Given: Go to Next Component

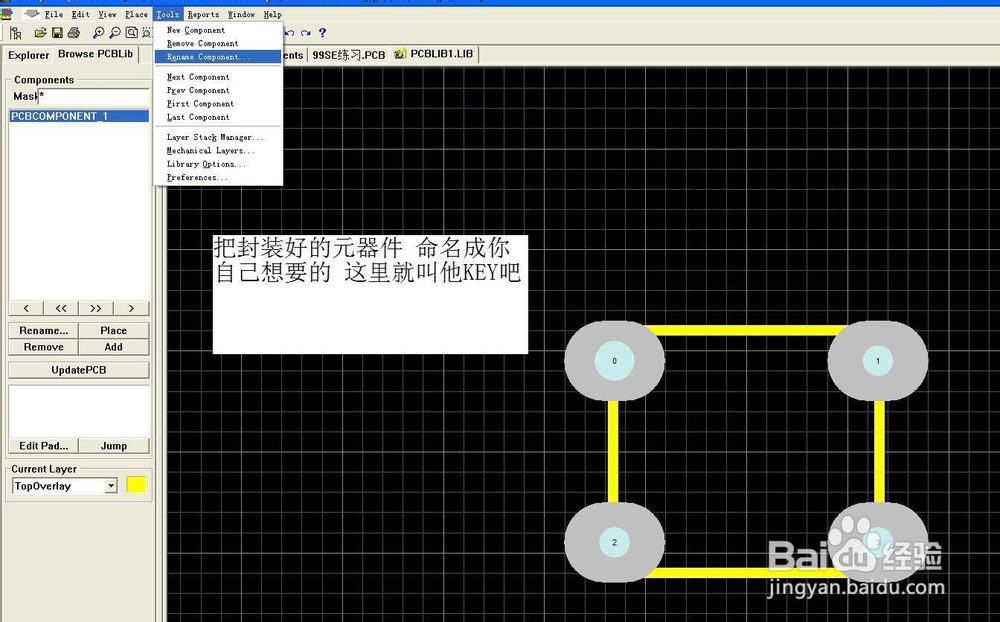Looking at the screenshot, I should 218,77.
